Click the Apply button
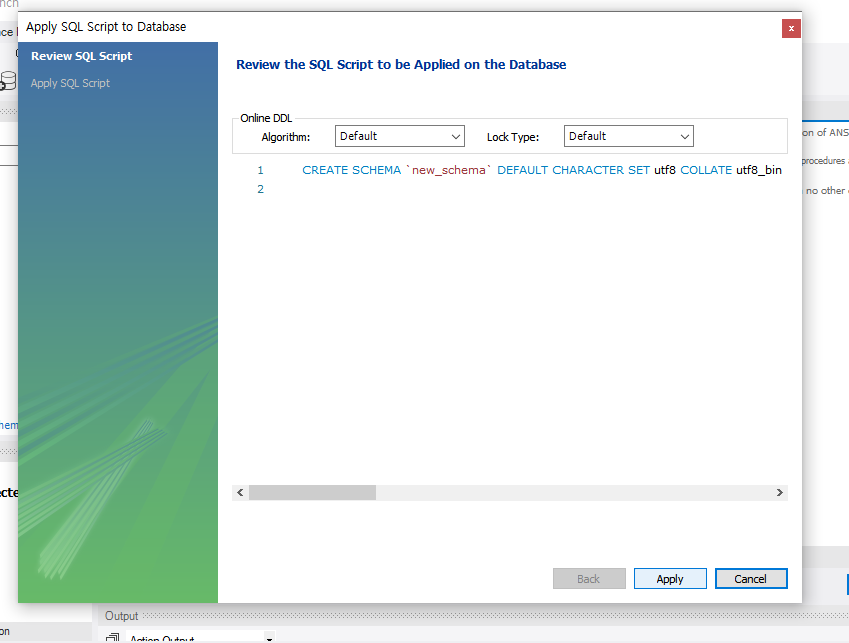Viewport: 849px width, 643px height. tap(670, 579)
